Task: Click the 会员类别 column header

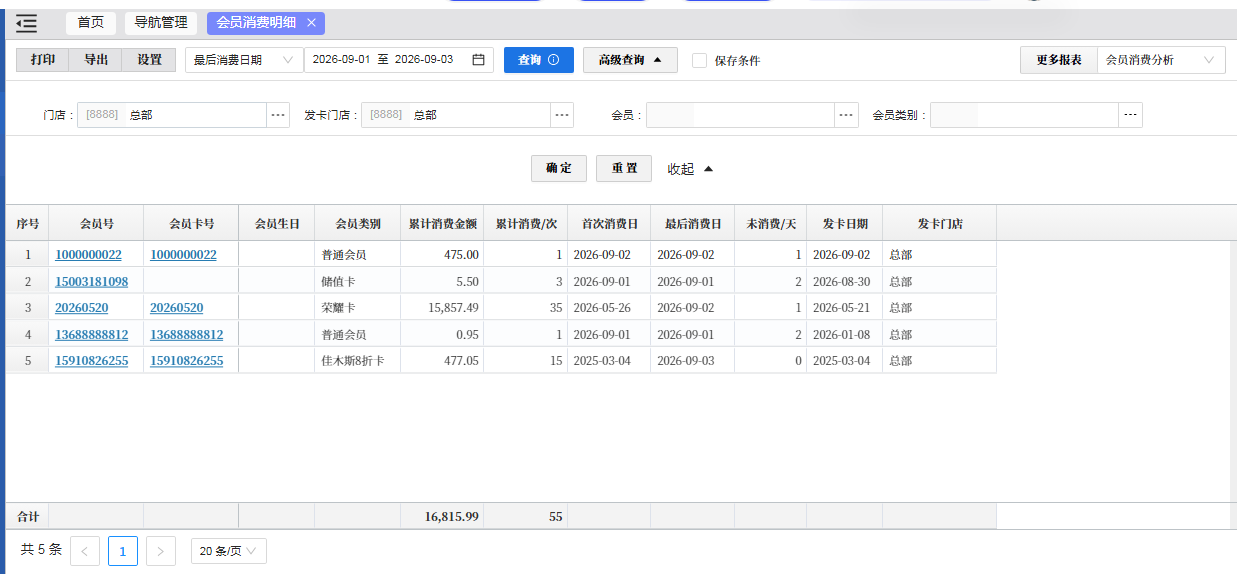Action: click(358, 224)
